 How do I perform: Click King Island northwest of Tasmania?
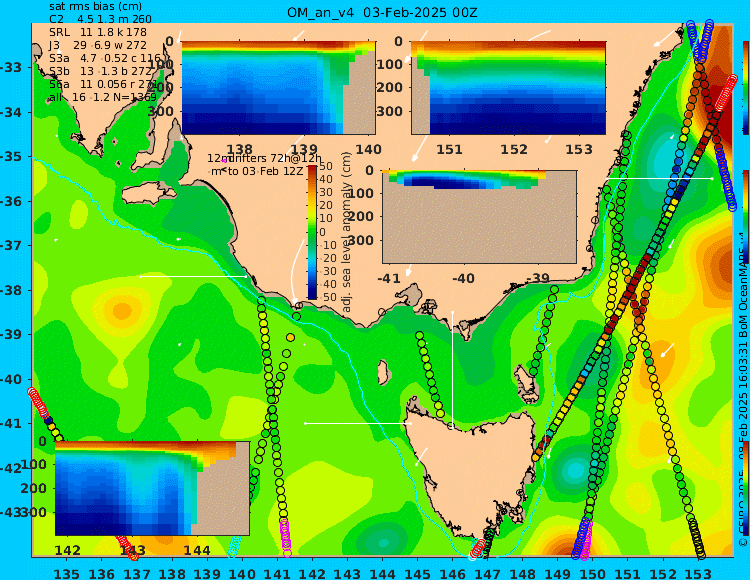(383, 373)
